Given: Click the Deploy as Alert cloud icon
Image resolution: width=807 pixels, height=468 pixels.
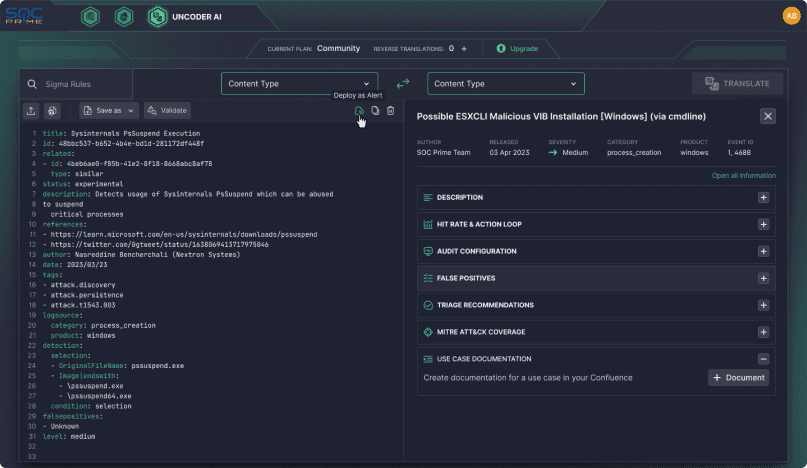Looking at the screenshot, I should [359, 111].
